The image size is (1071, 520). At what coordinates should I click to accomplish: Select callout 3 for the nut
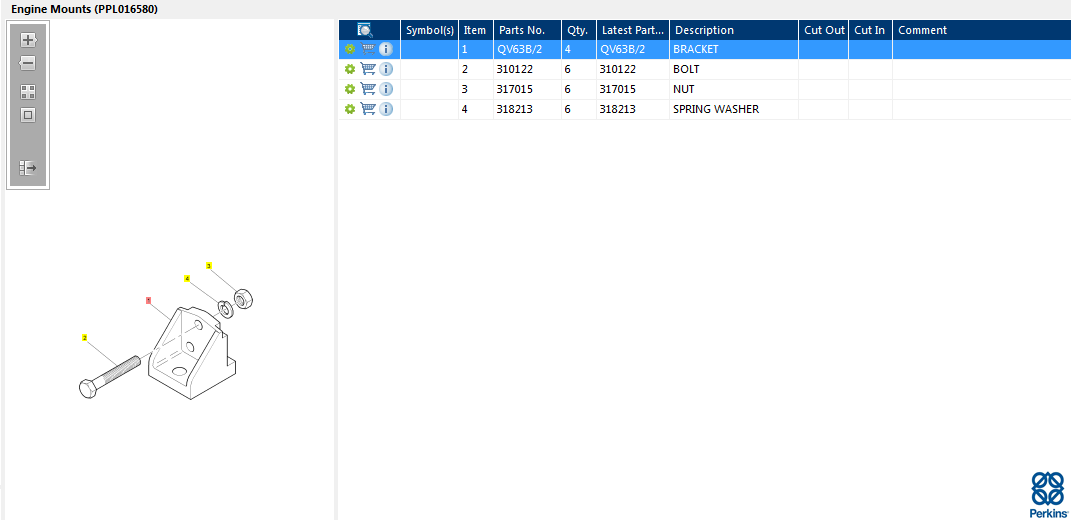[209, 265]
